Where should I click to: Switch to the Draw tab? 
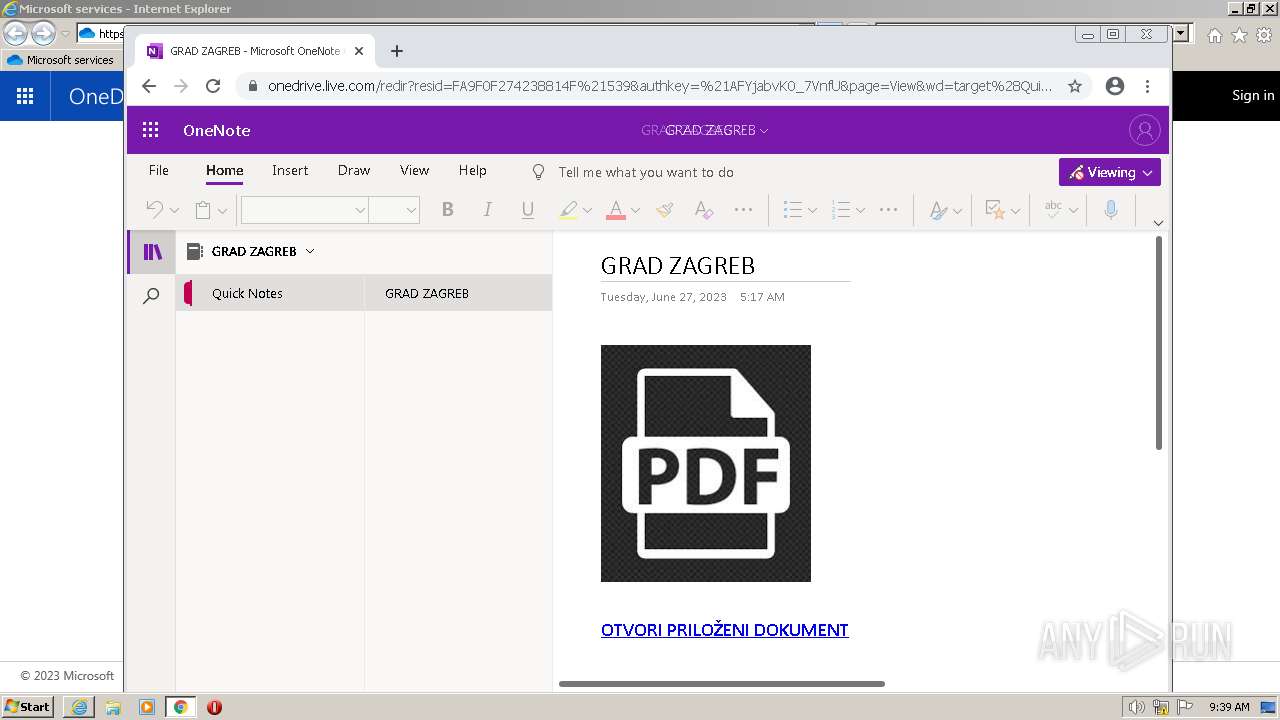(354, 170)
